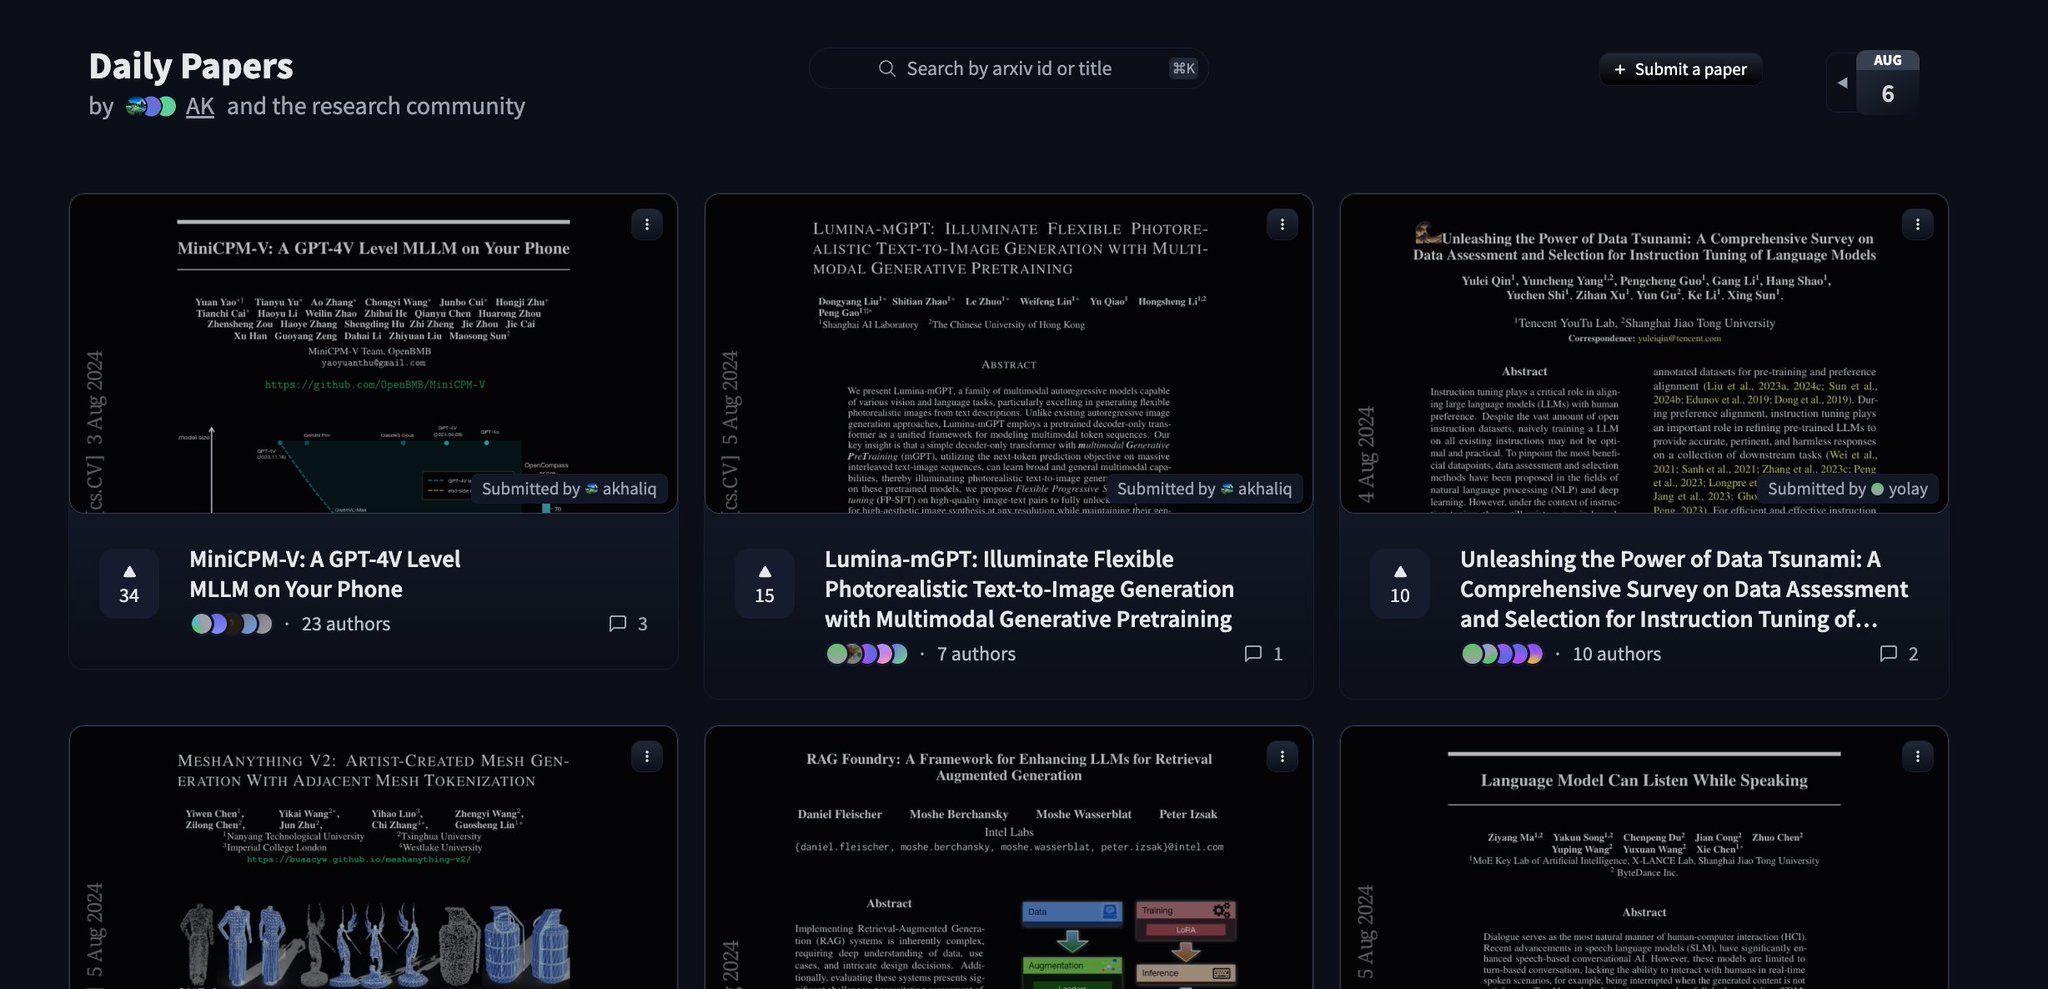The height and width of the screenshot is (989, 2048).
Task: Focus the Search by arxiv id or title field
Action: (1009, 69)
